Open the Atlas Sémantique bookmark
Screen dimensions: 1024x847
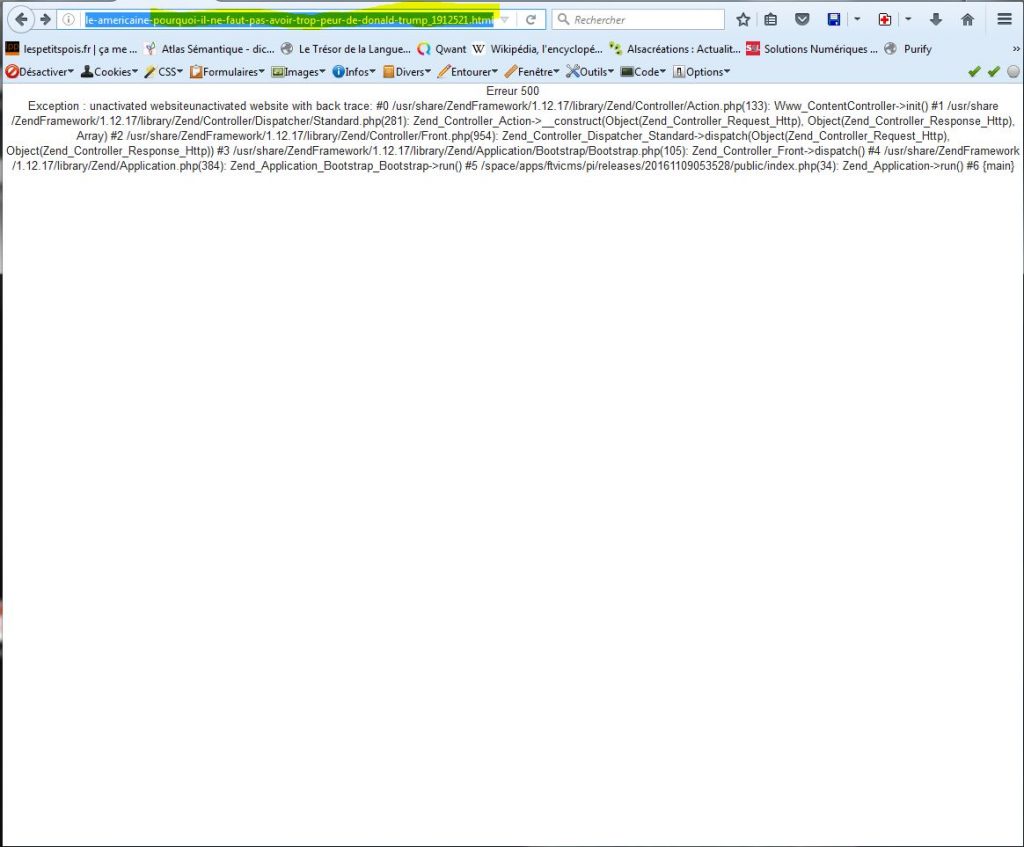[210, 49]
